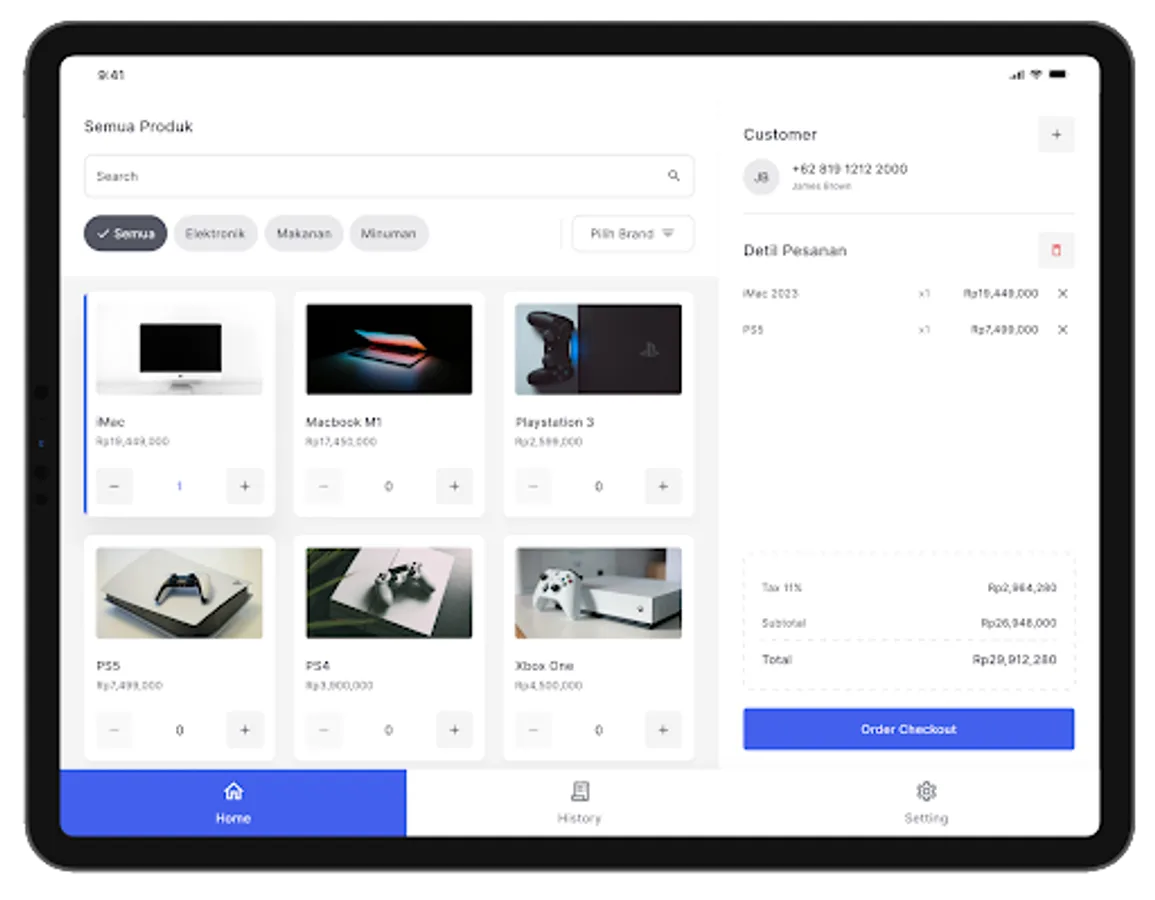
Task: Click the Tax 11% amount
Action: pyautogui.click(x=1022, y=587)
